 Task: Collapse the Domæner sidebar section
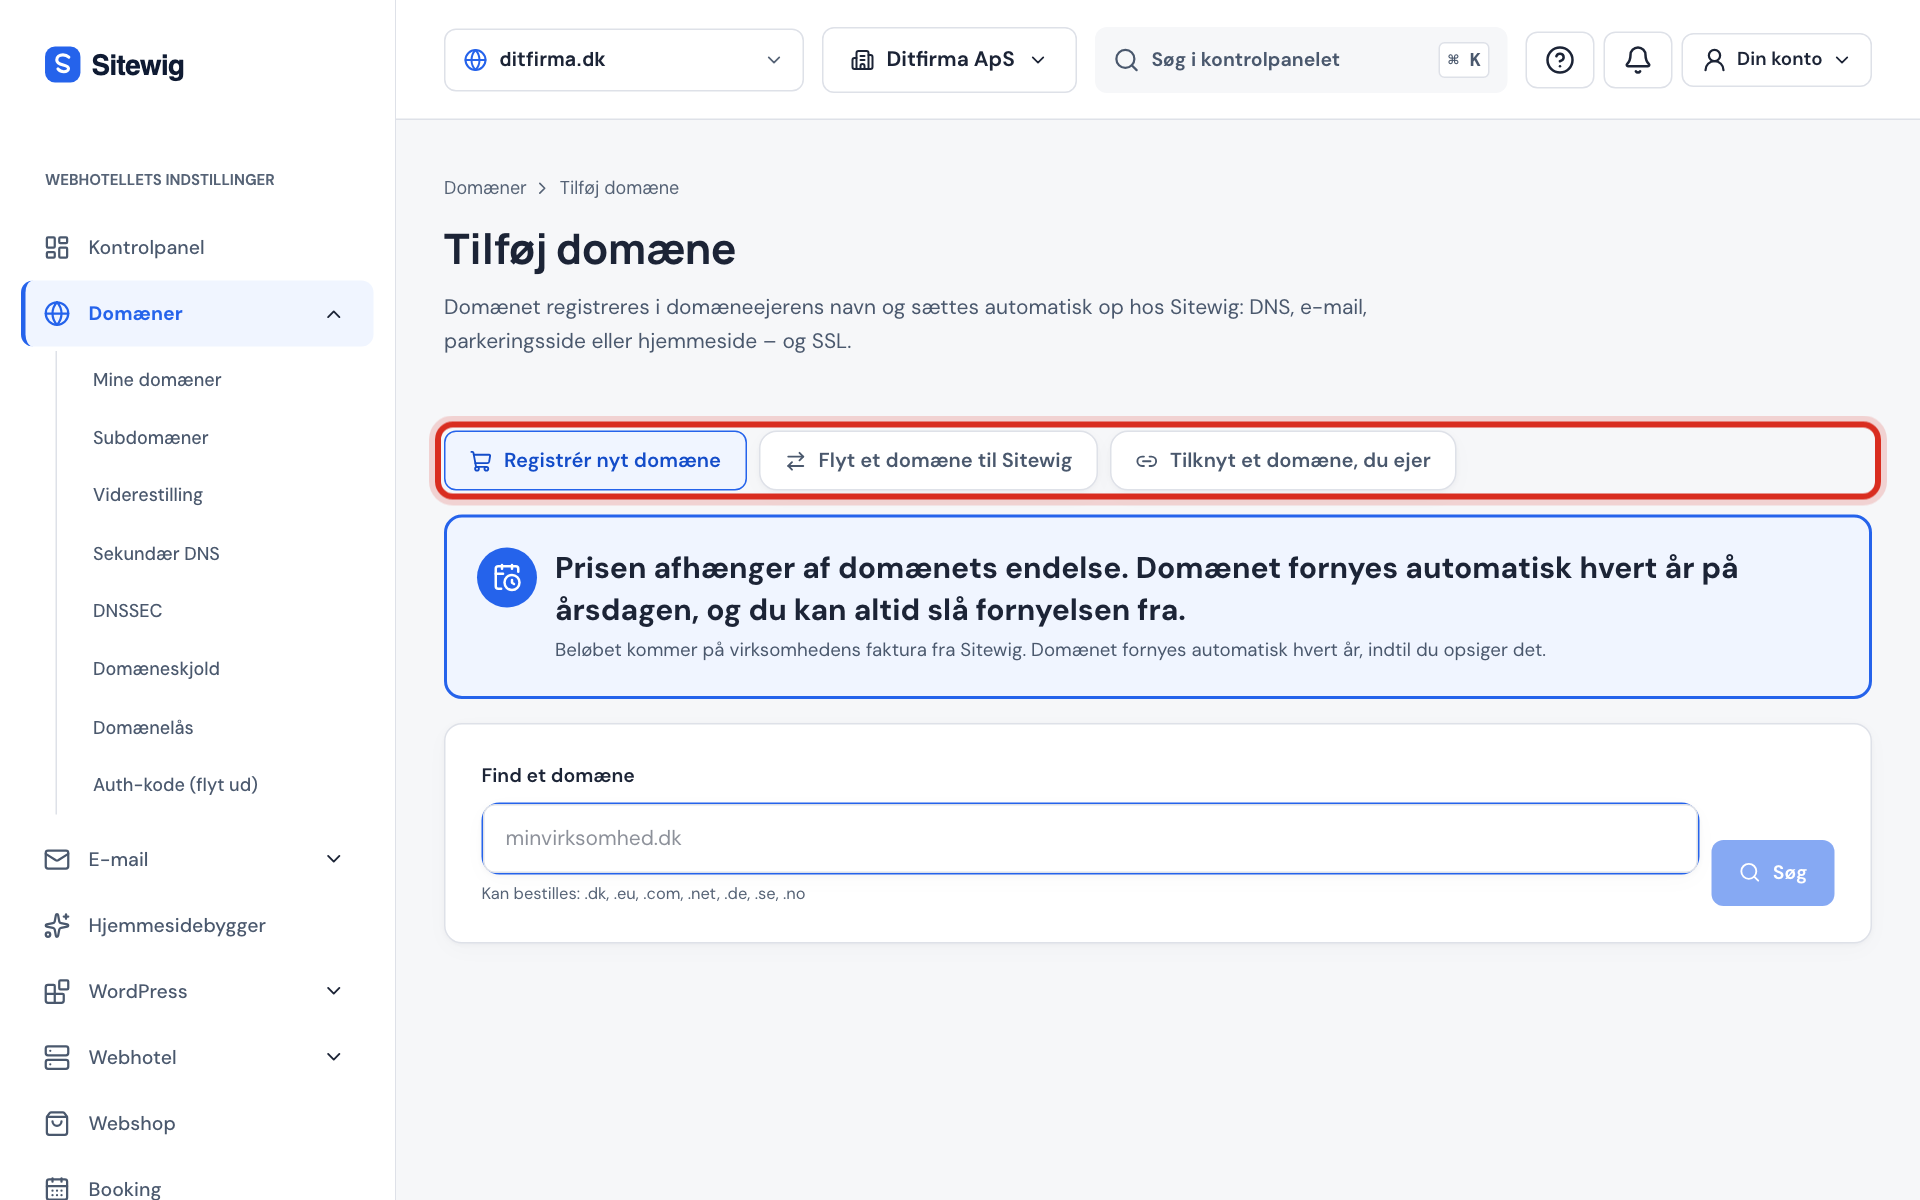(x=334, y=314)
